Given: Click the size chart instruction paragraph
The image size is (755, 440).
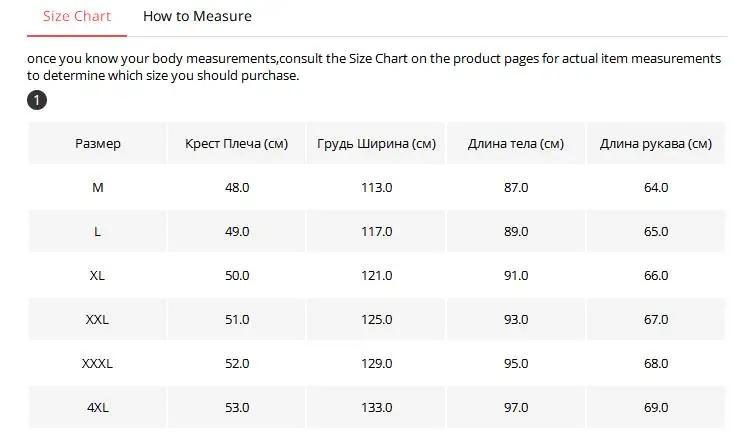Looking at the screenshot, I should coord(374,67).
